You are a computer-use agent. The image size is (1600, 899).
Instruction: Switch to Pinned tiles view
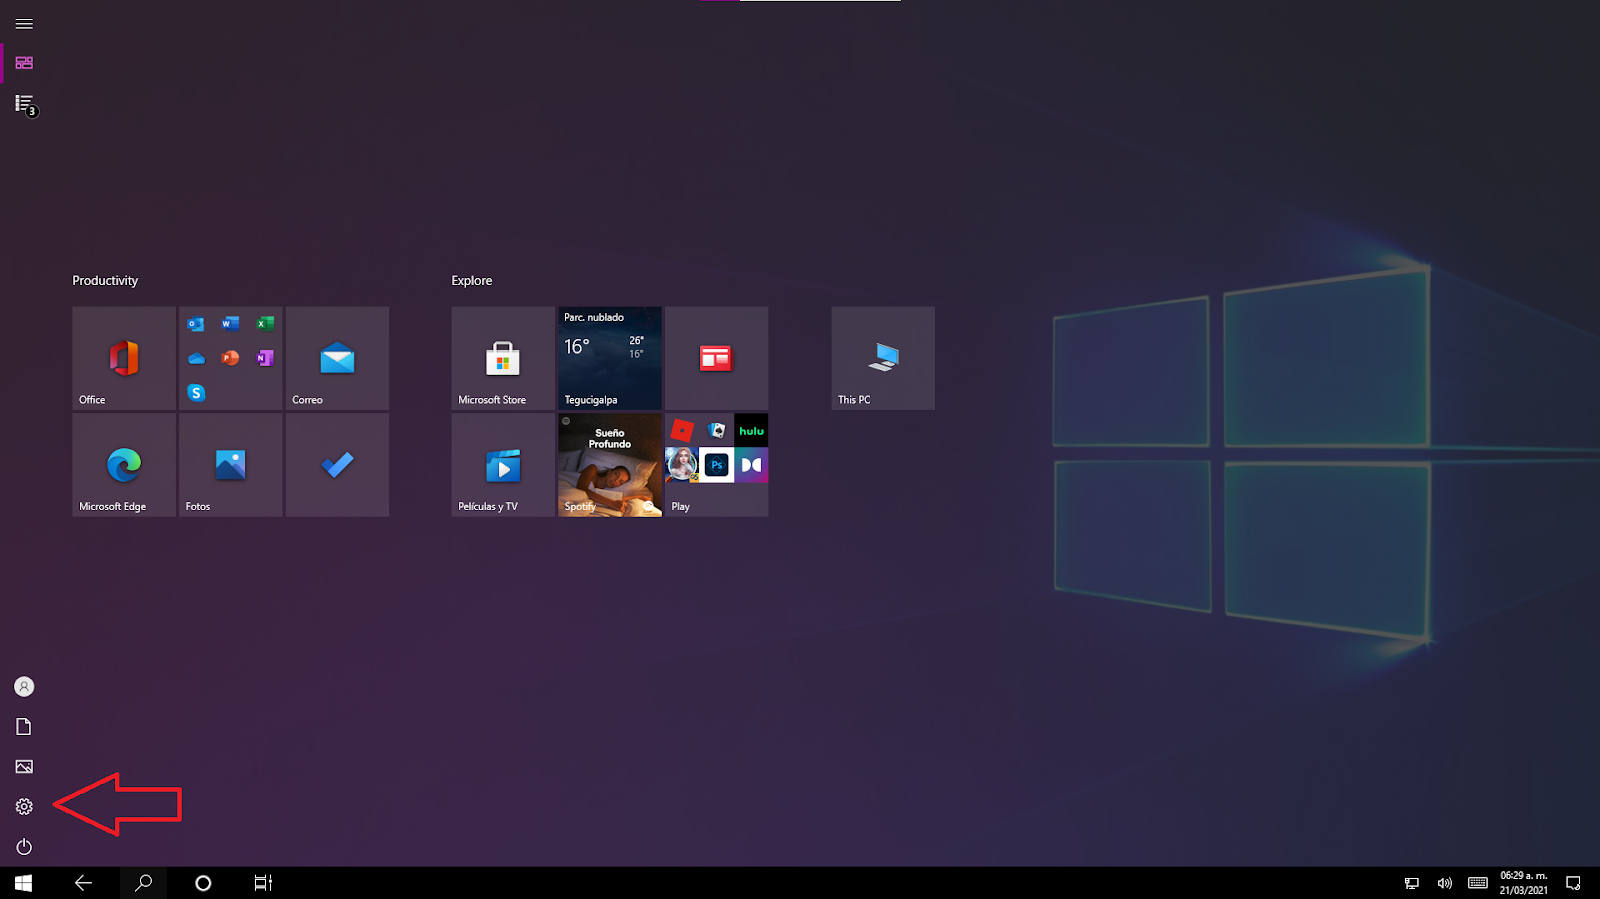[x=24, y=63]
